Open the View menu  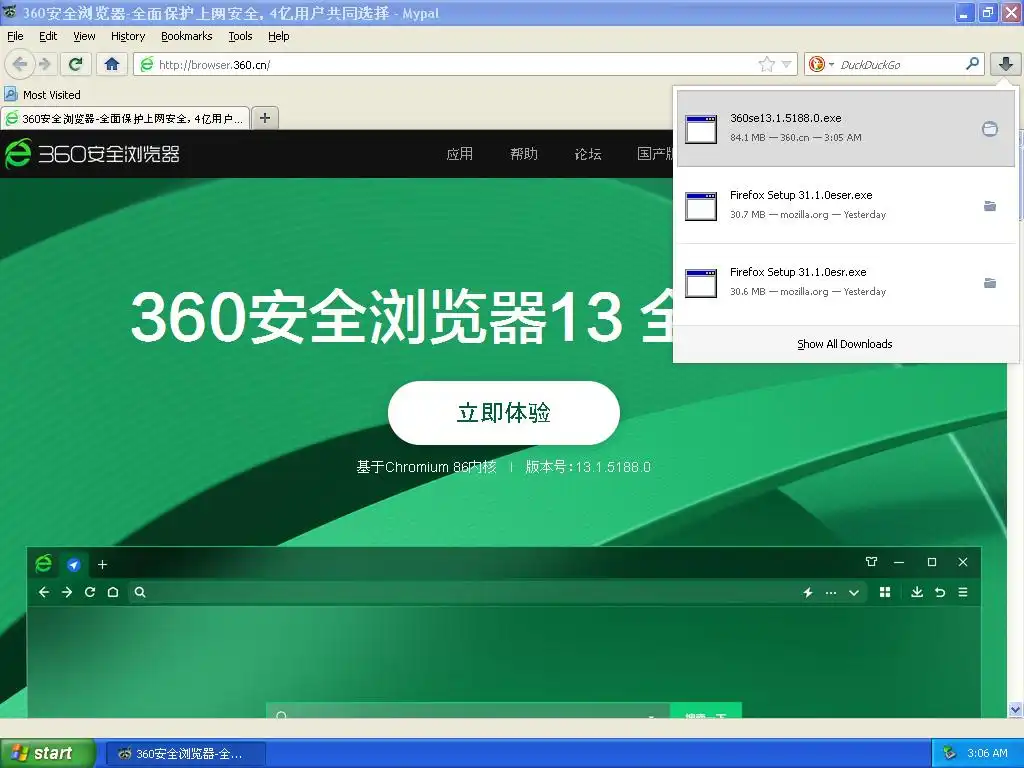pyautogui.click(x=84, y=36)
